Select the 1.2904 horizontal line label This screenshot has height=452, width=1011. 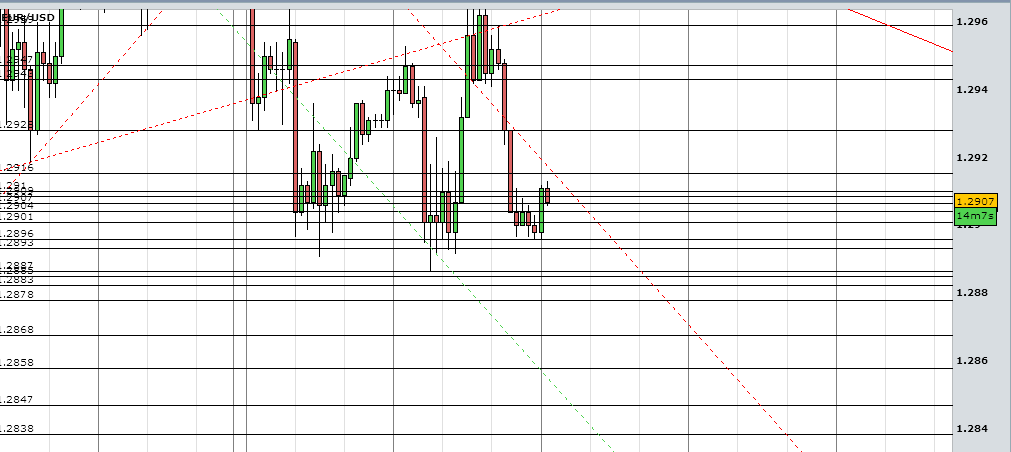(x=17, y=206)
